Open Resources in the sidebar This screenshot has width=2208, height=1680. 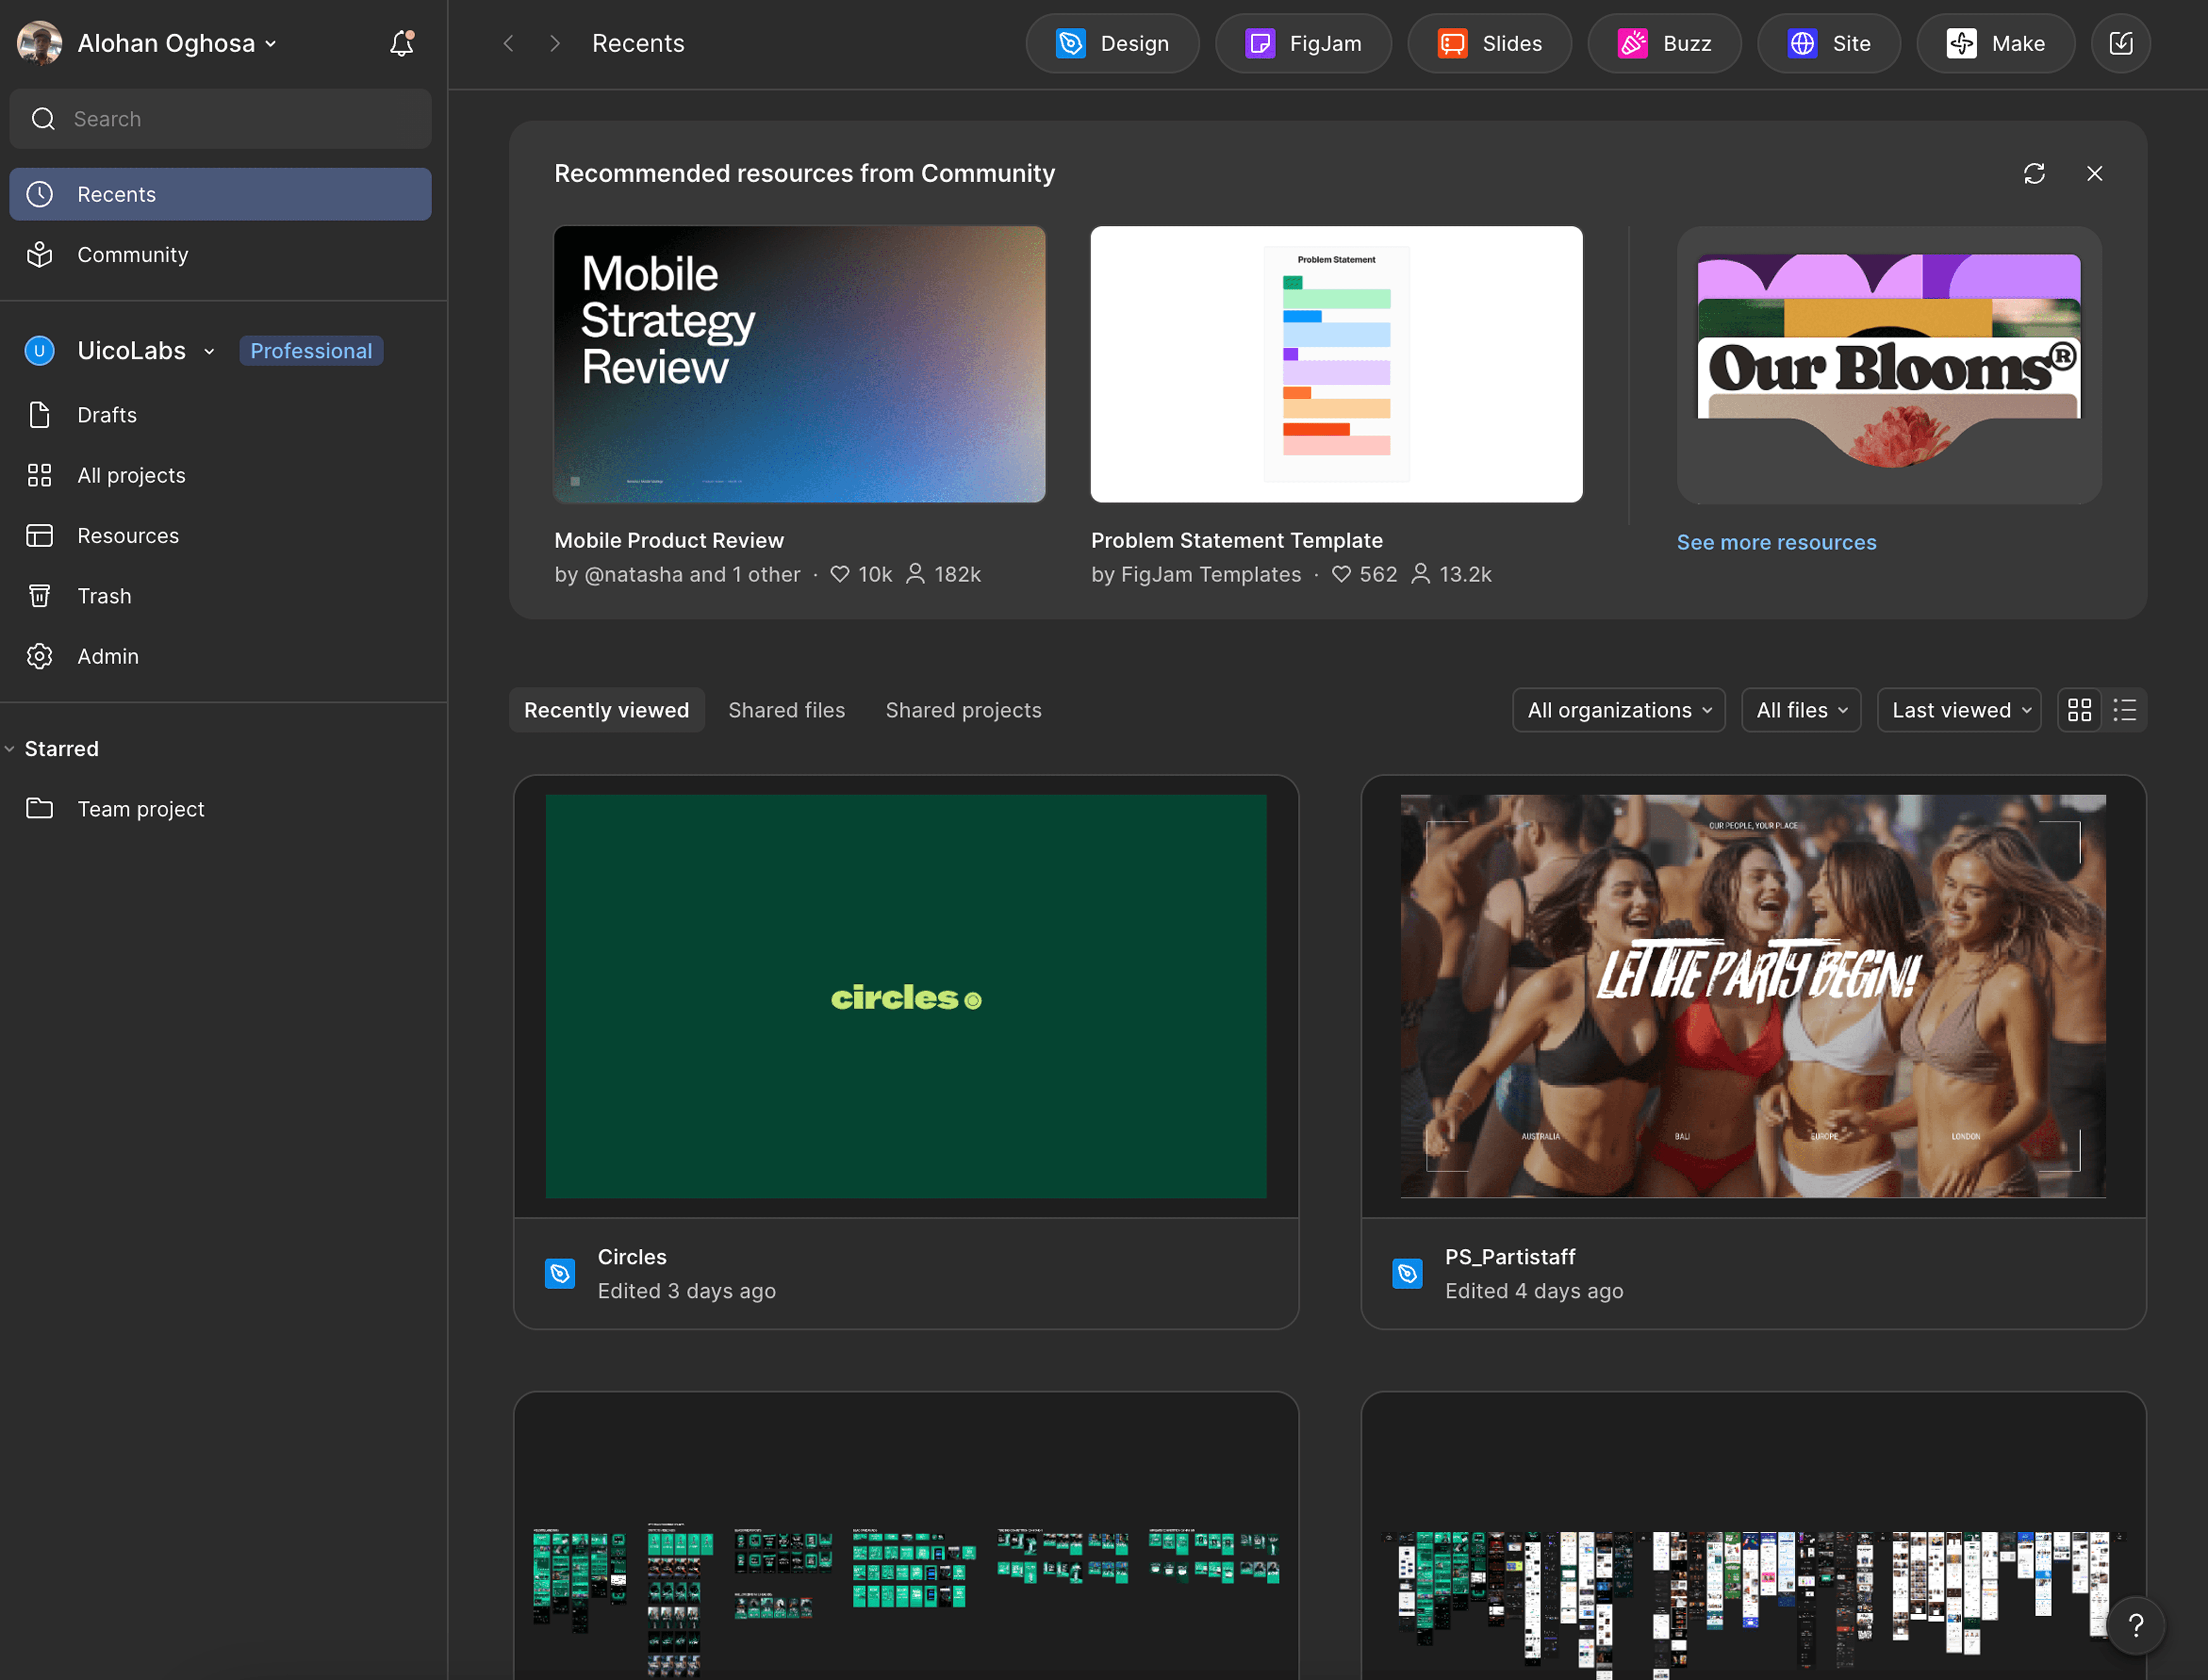[x=220, y=536]
